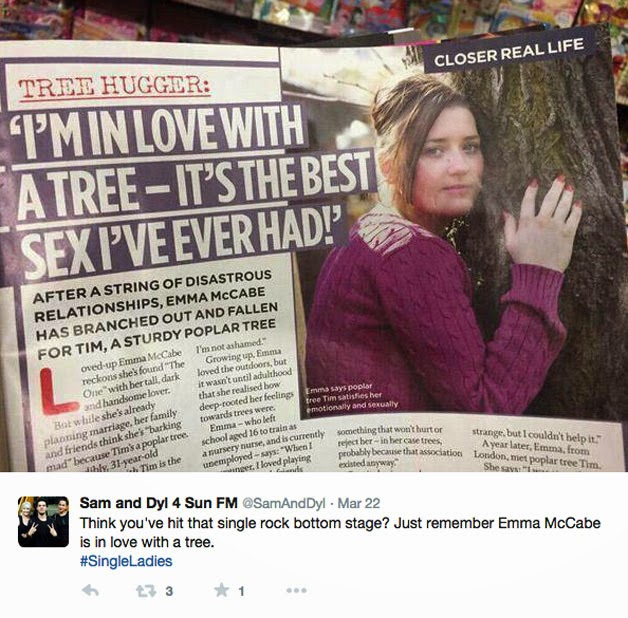Click the photo caption about poplar tree Tim
628x618 pixels.
352,398
